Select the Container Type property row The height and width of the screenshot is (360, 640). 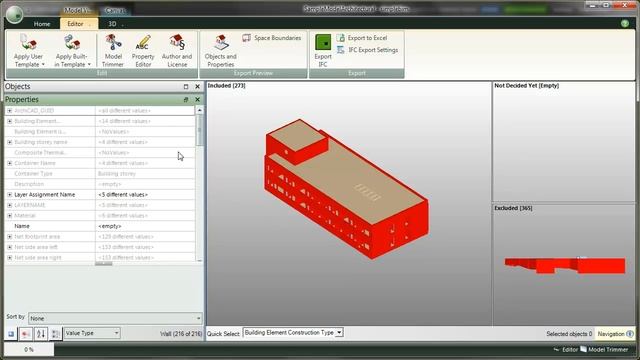point(100,173)
